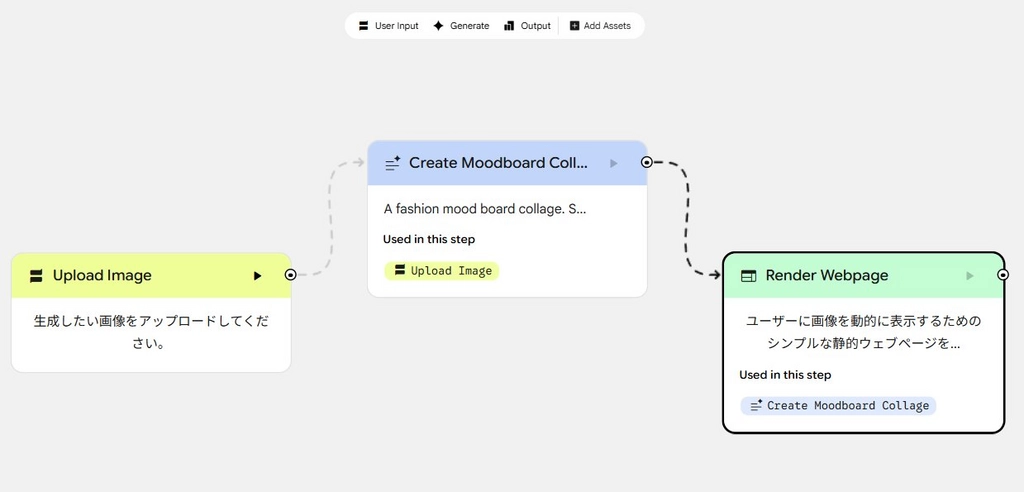Screen dimensions: 1024x492
Task: Click the Upload Image output connector port
Action: [x=290, y=275]
